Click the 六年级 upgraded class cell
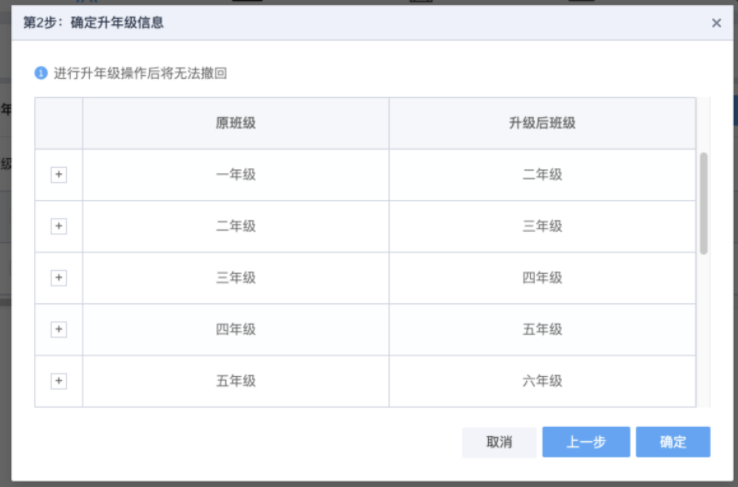This screenshot has width=738, height=487. click(x=542, y=381)
